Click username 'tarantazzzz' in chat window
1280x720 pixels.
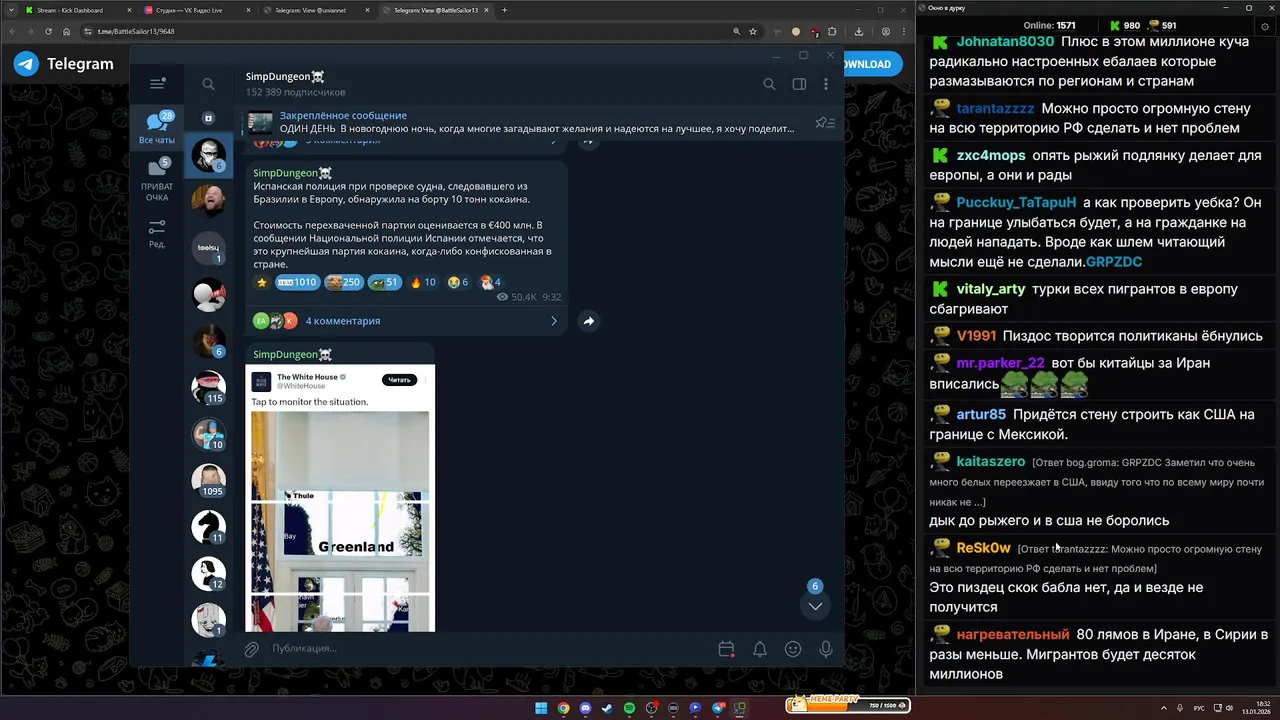995,108
